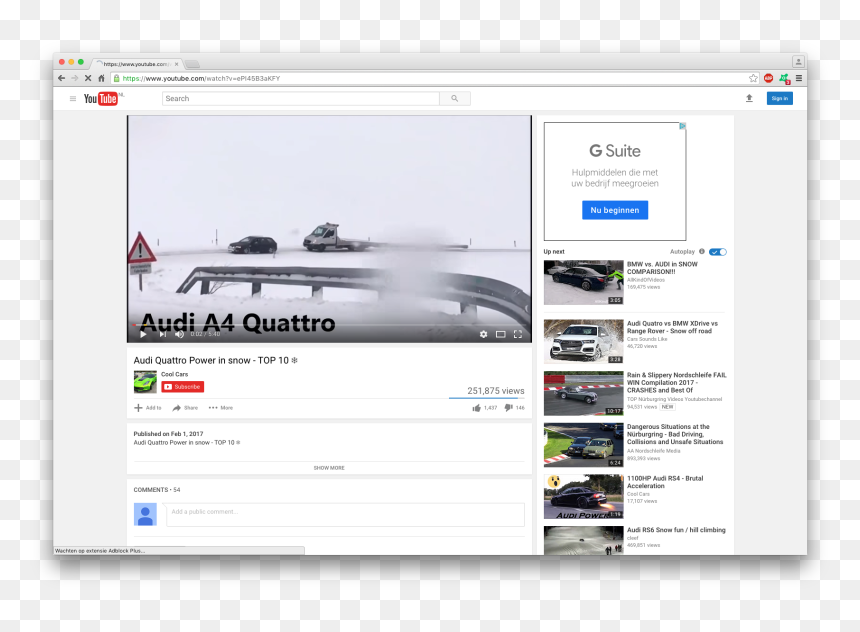Click the AdChoices icon on the ad
The height and width of the screenshot is (632, 860).
point(682,126)
